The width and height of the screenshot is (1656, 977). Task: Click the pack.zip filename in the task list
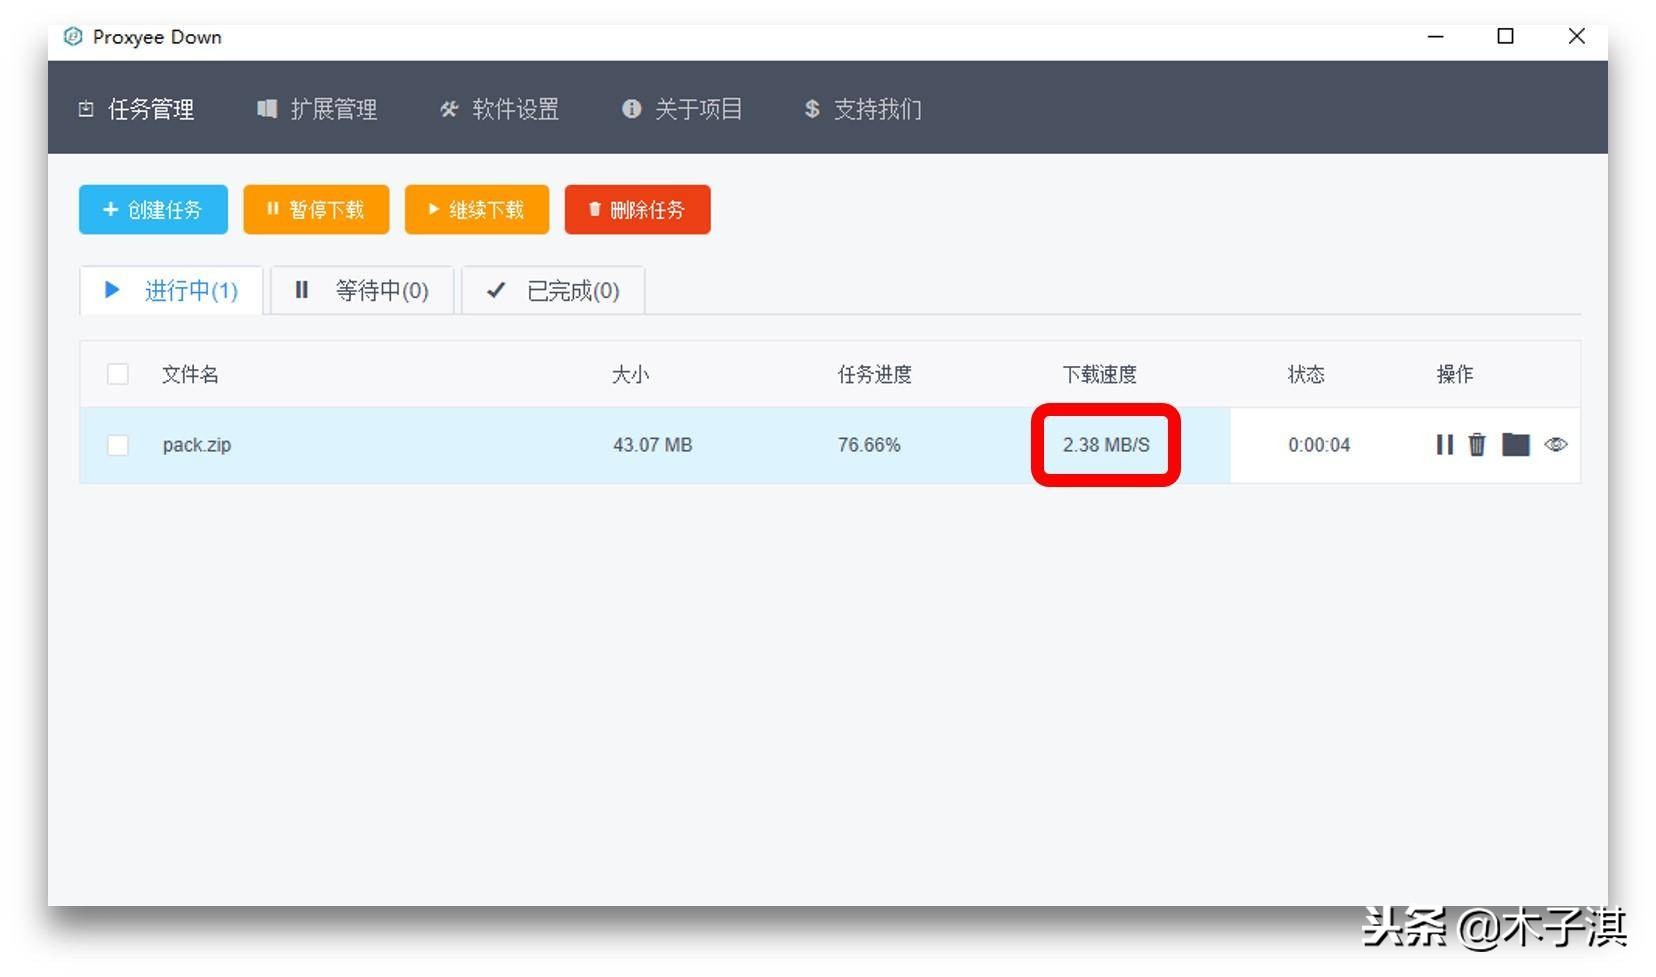[x=196, y=445]
